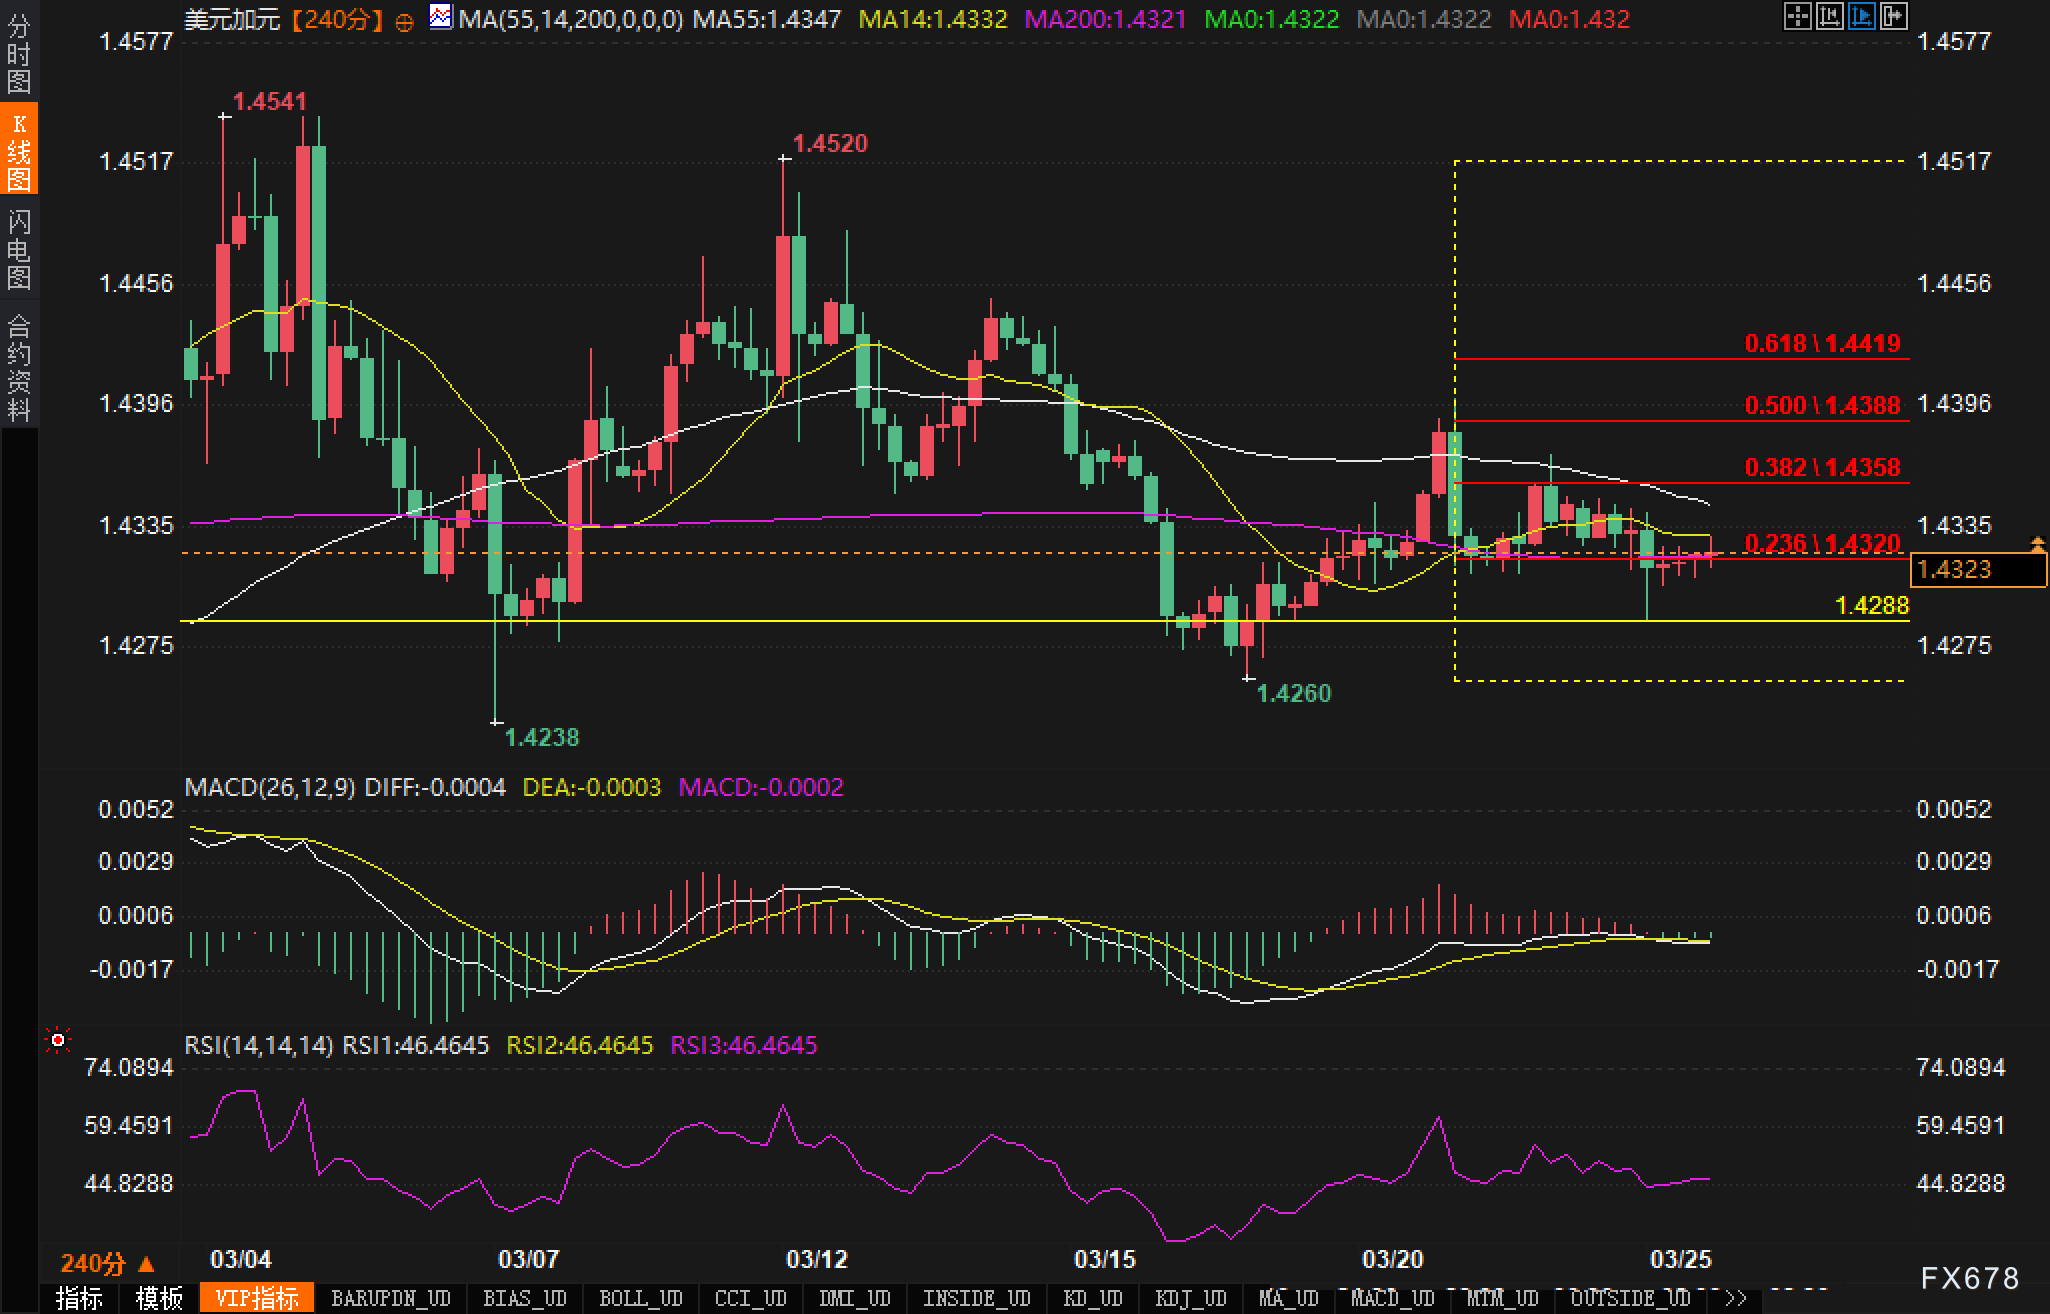Screen dimensions: 2050x1314
Task: Open 【240分】 period selector in title
Action: point(338,19)
